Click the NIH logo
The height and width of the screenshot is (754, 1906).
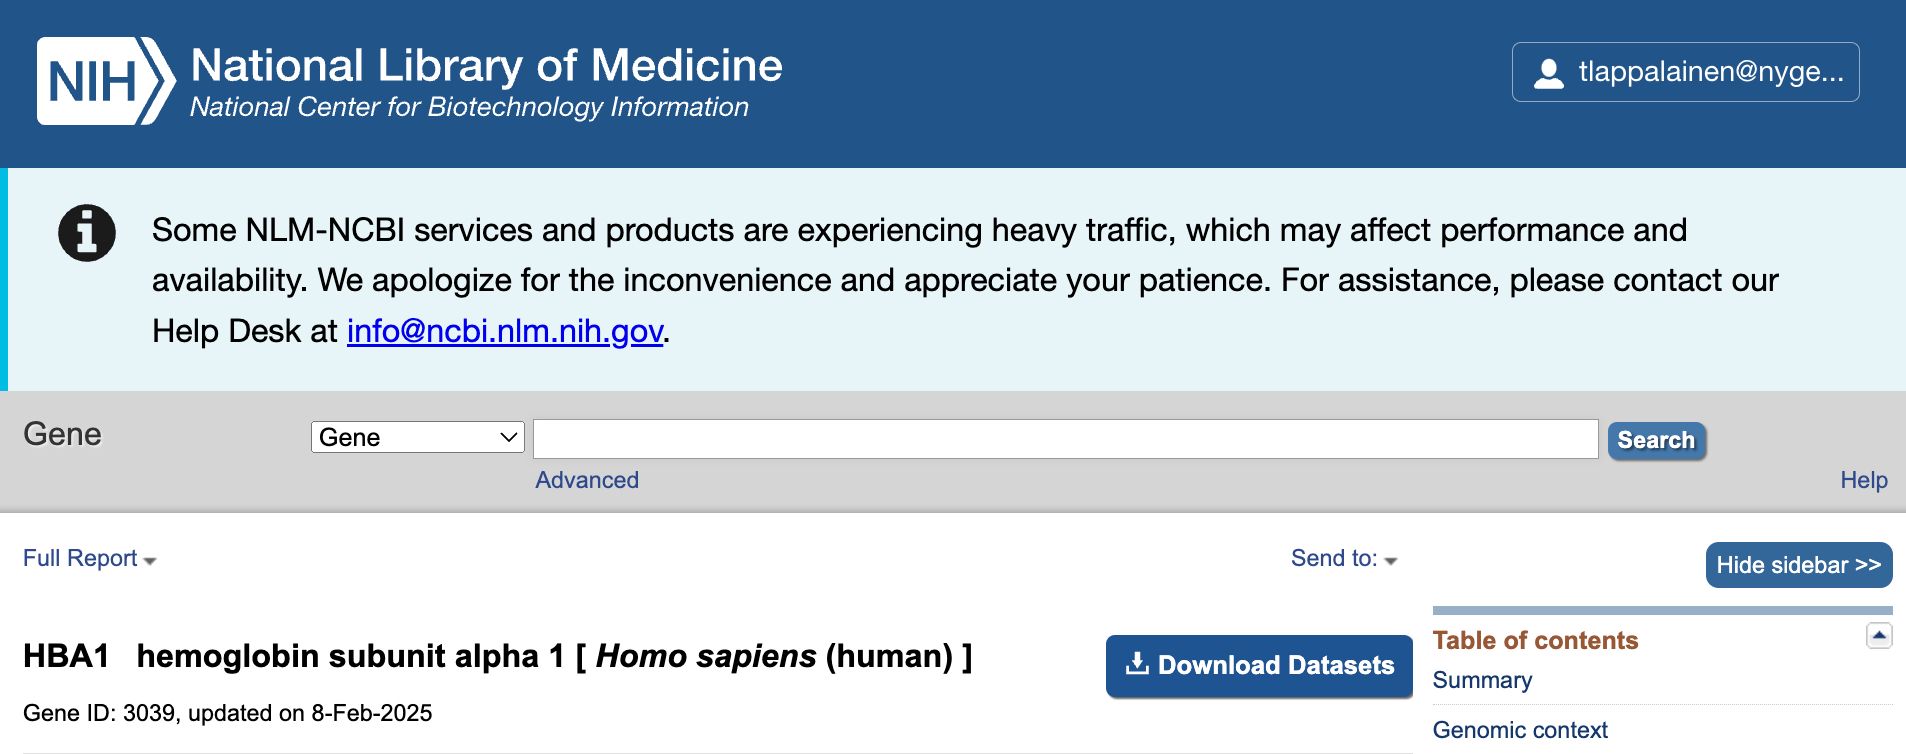104,81
